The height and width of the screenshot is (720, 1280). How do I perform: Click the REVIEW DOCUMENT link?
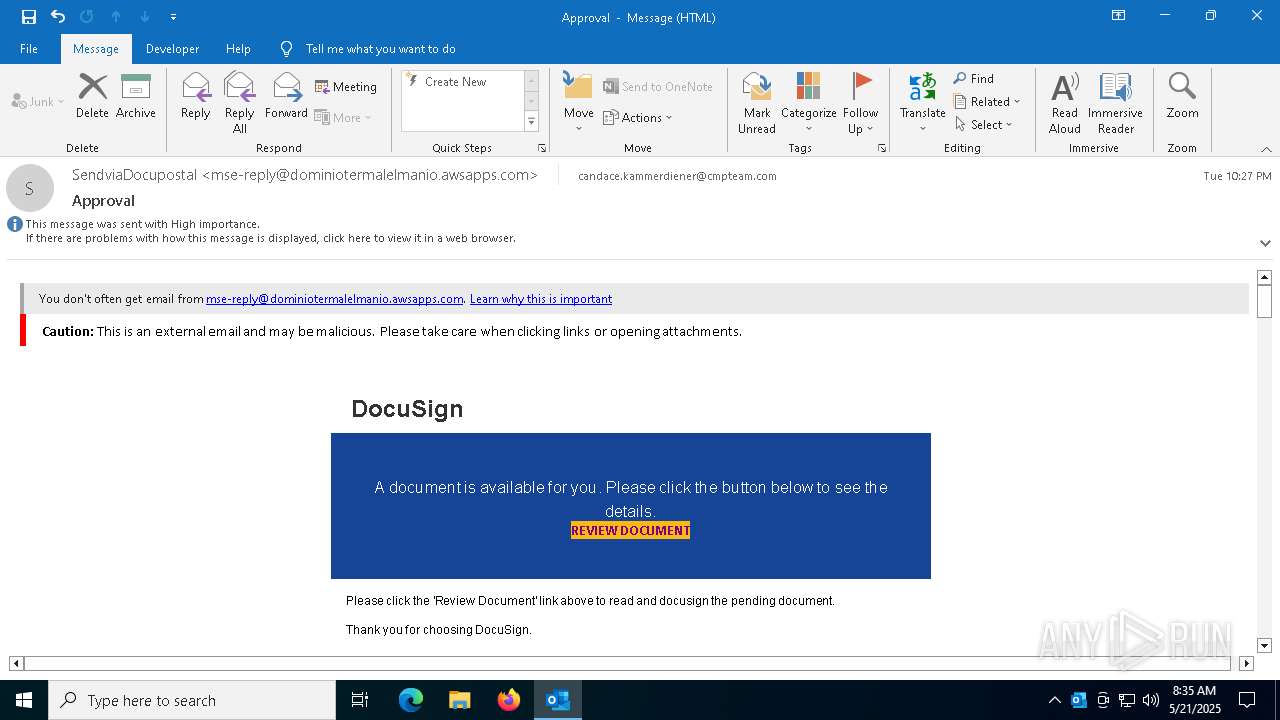(630, 530)
